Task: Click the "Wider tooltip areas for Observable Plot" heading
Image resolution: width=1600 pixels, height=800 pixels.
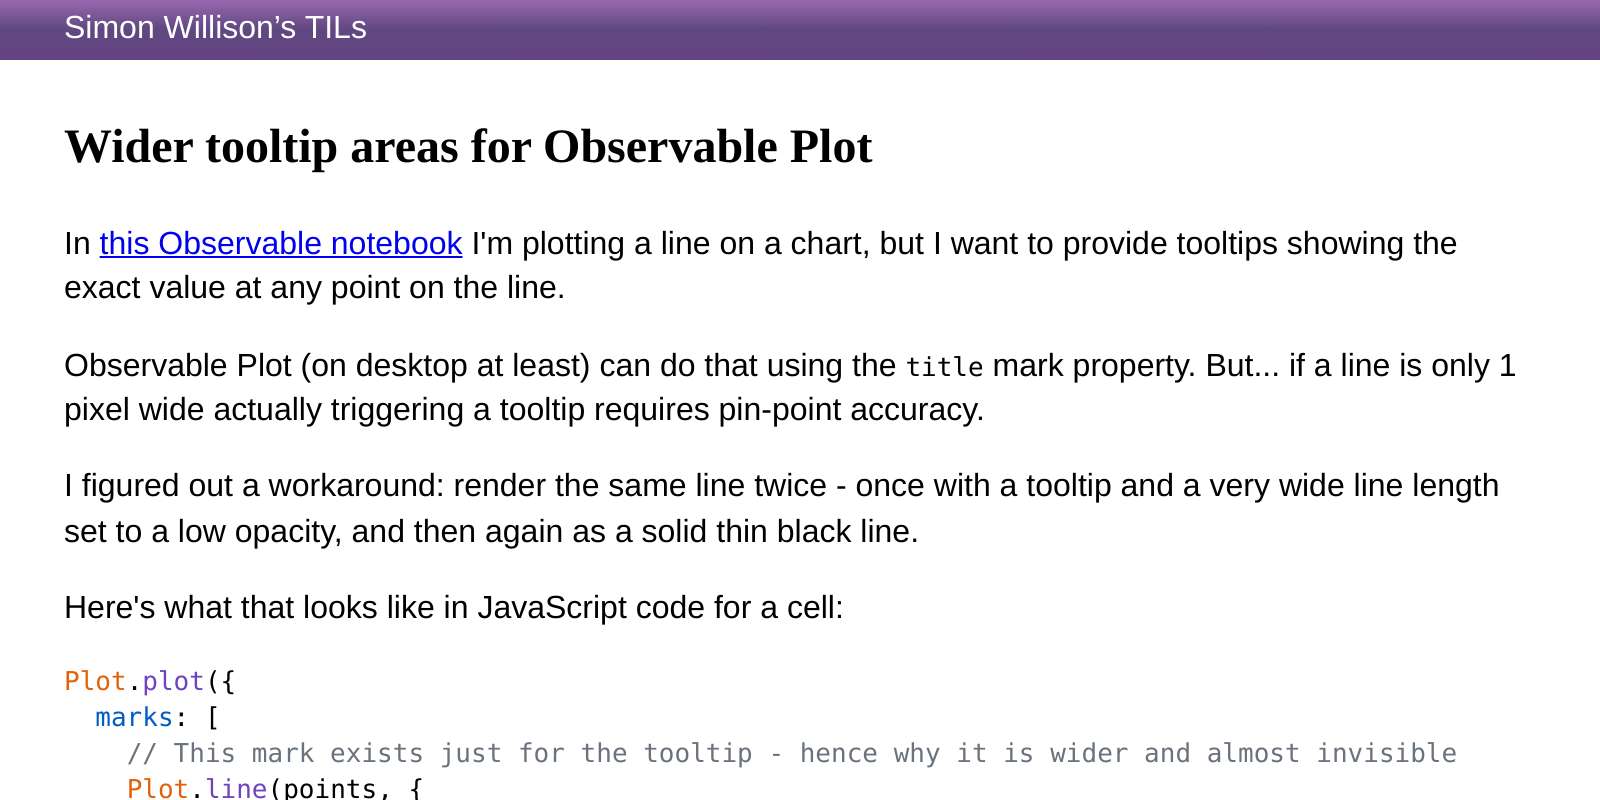Action: [468, 147]
